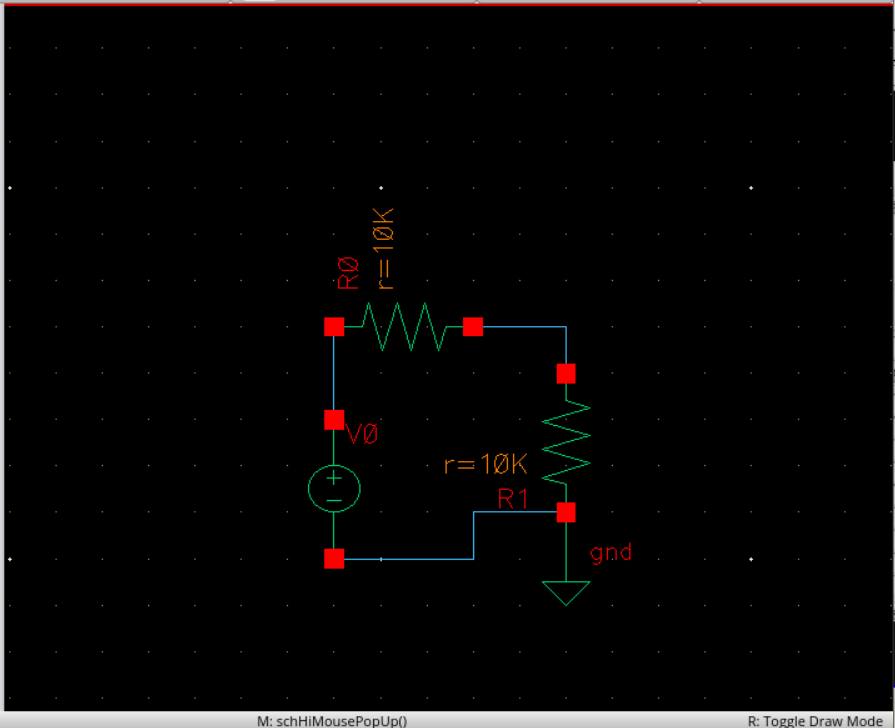The width and height of the screenshot is (895, 728).
Task: Click the V0 negative terminal pin square
Action: [334, 559]
